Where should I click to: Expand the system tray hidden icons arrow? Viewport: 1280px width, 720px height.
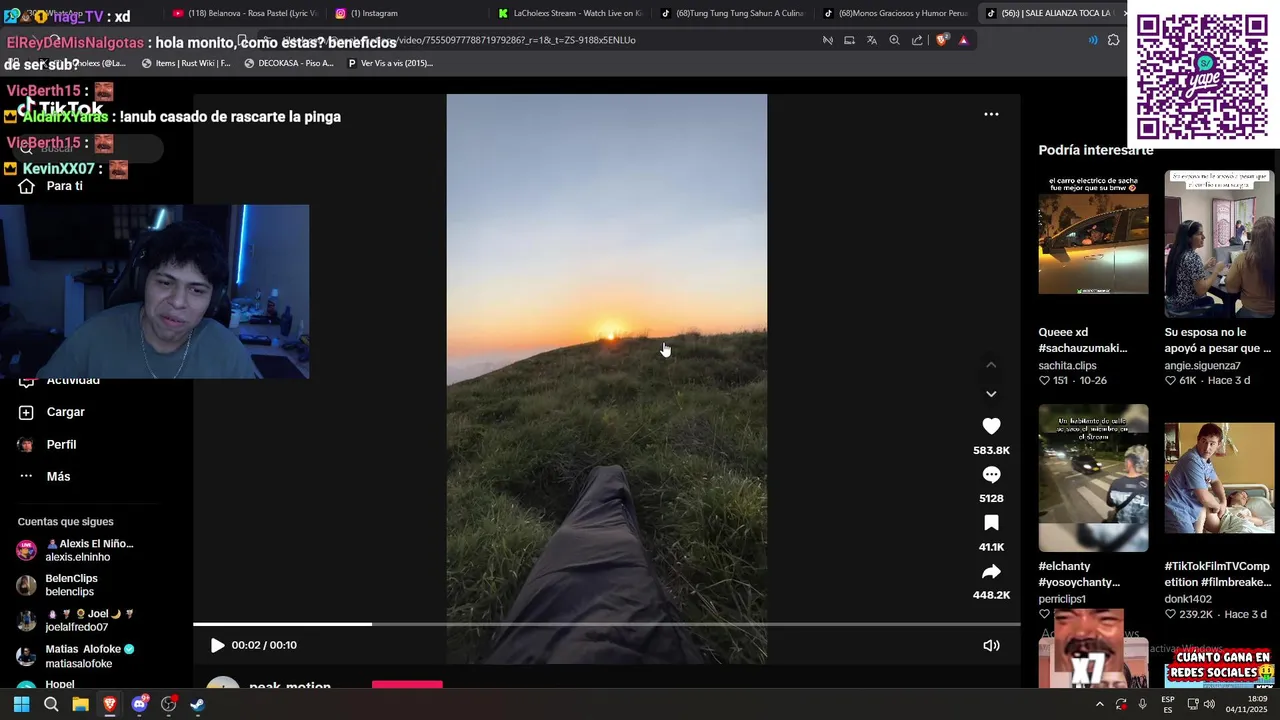click(x=1100, y=704)
